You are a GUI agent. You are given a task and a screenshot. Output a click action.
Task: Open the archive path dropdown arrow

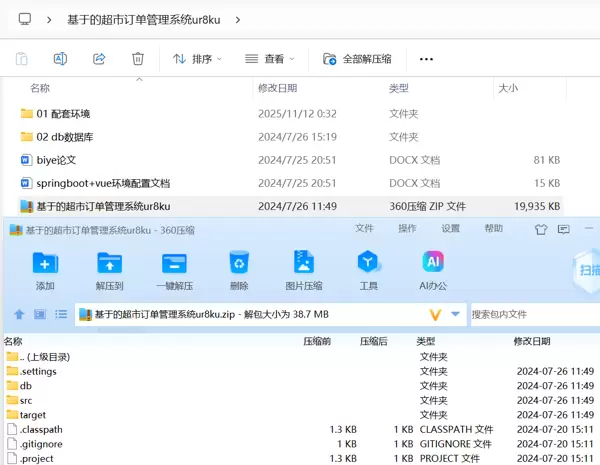(x=456, y=314)
